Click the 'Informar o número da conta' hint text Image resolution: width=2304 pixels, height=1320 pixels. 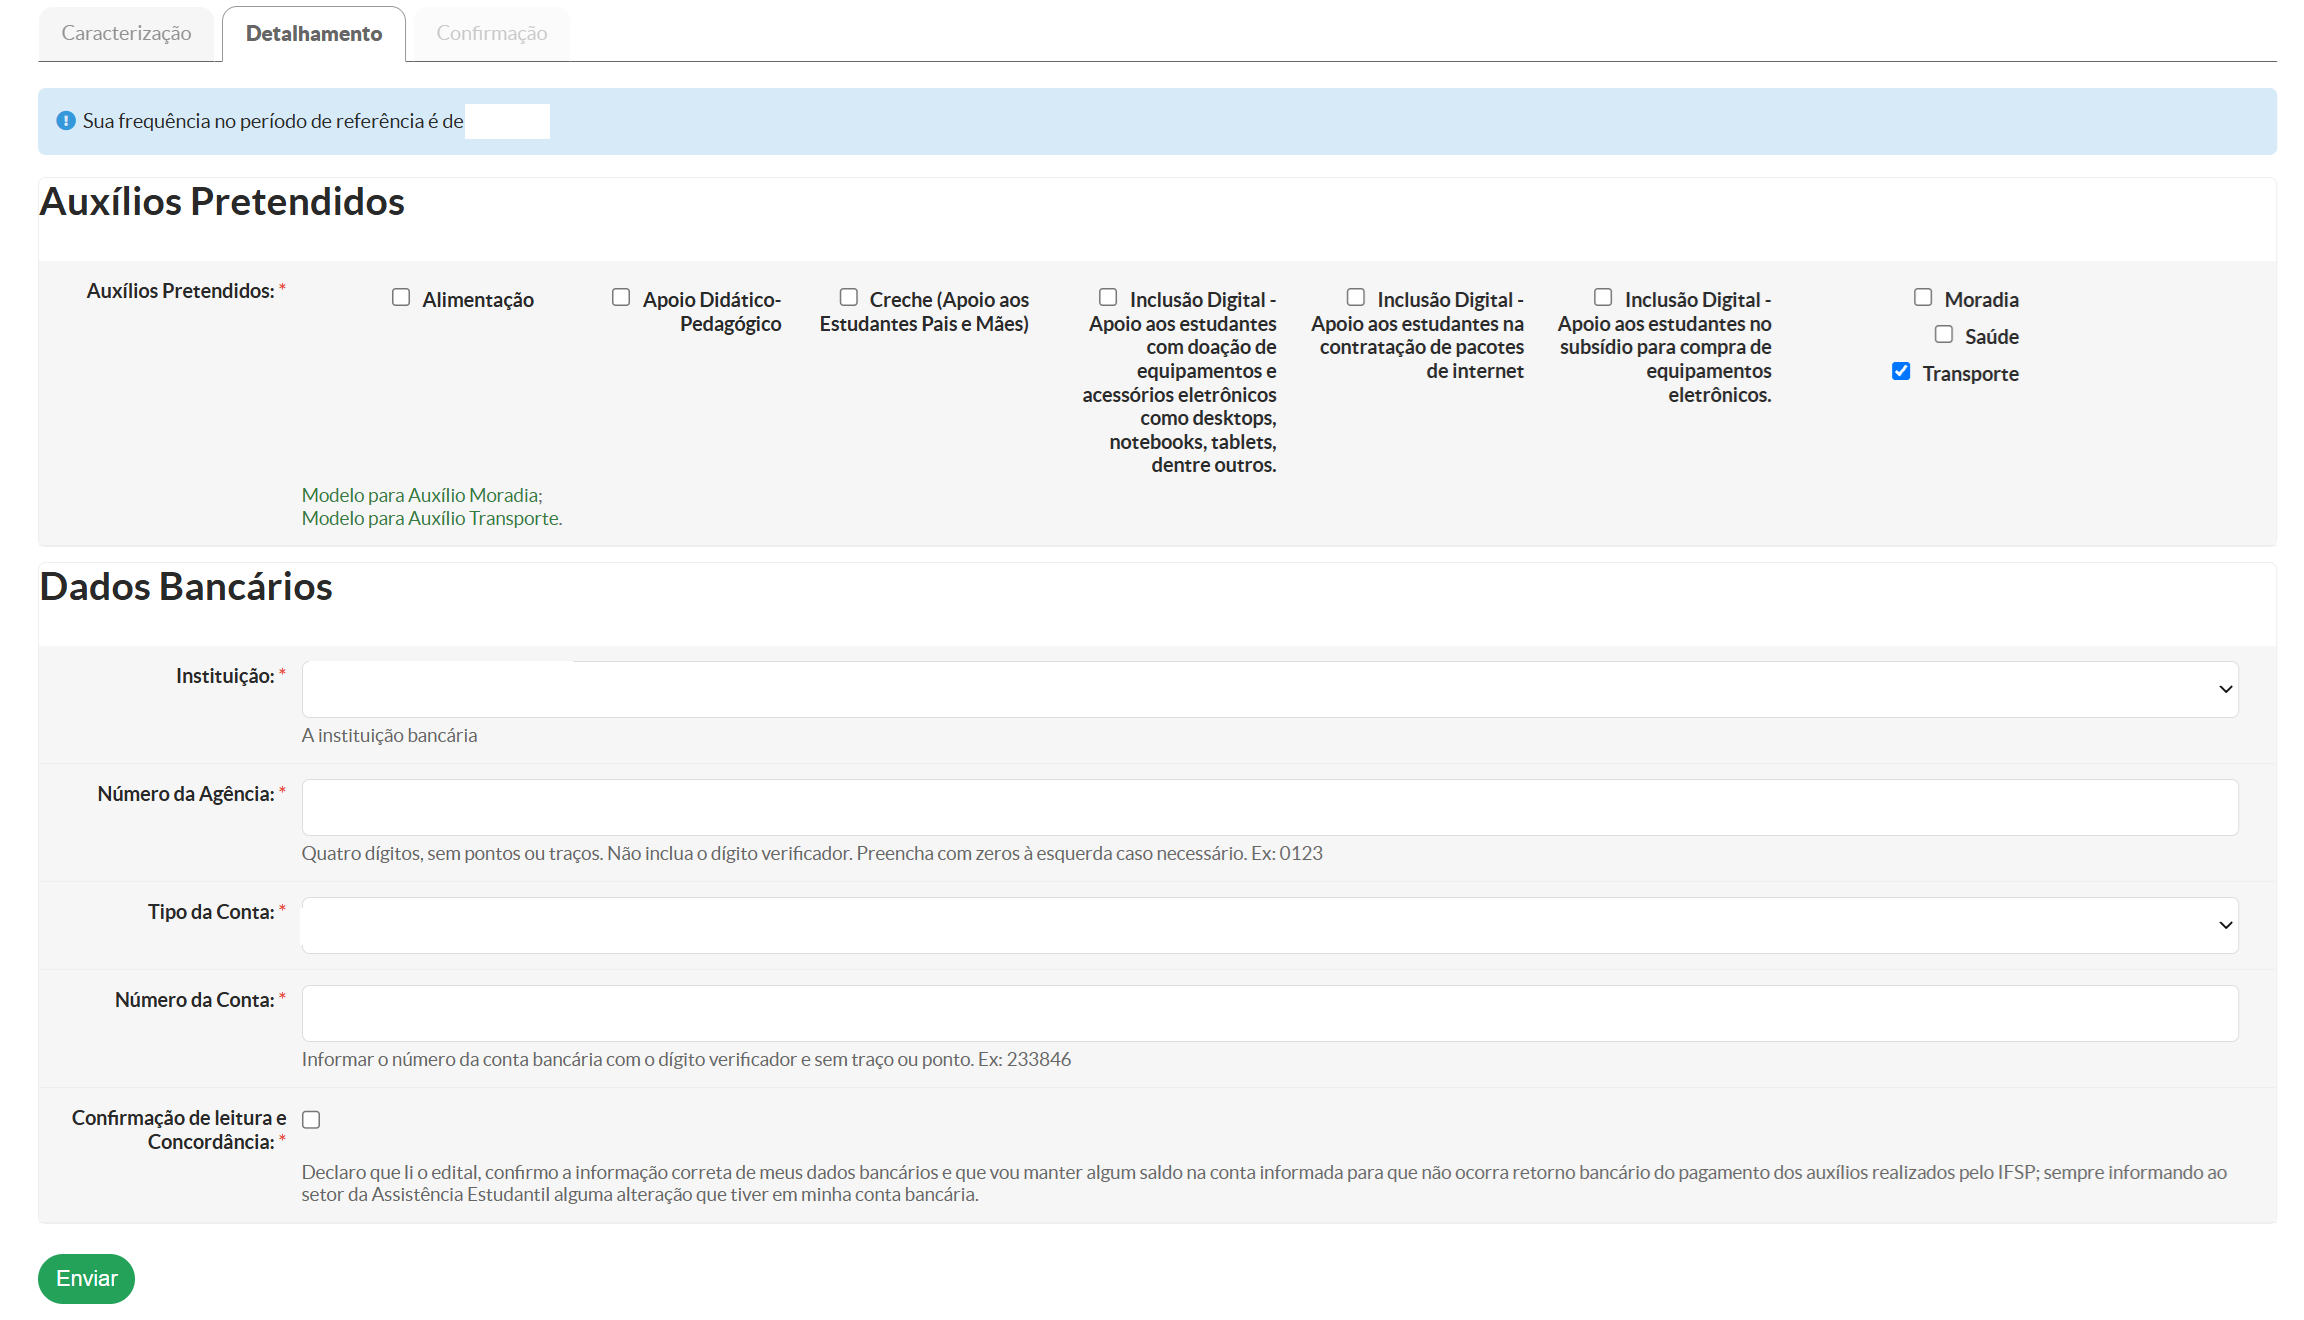pyautogui.click(x=686, y=1059)
